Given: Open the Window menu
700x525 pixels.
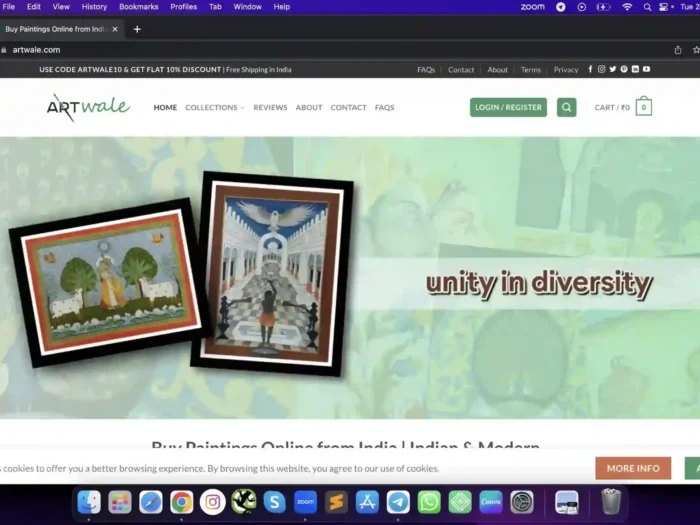Looking at the screenshot, I should point(247,7).
